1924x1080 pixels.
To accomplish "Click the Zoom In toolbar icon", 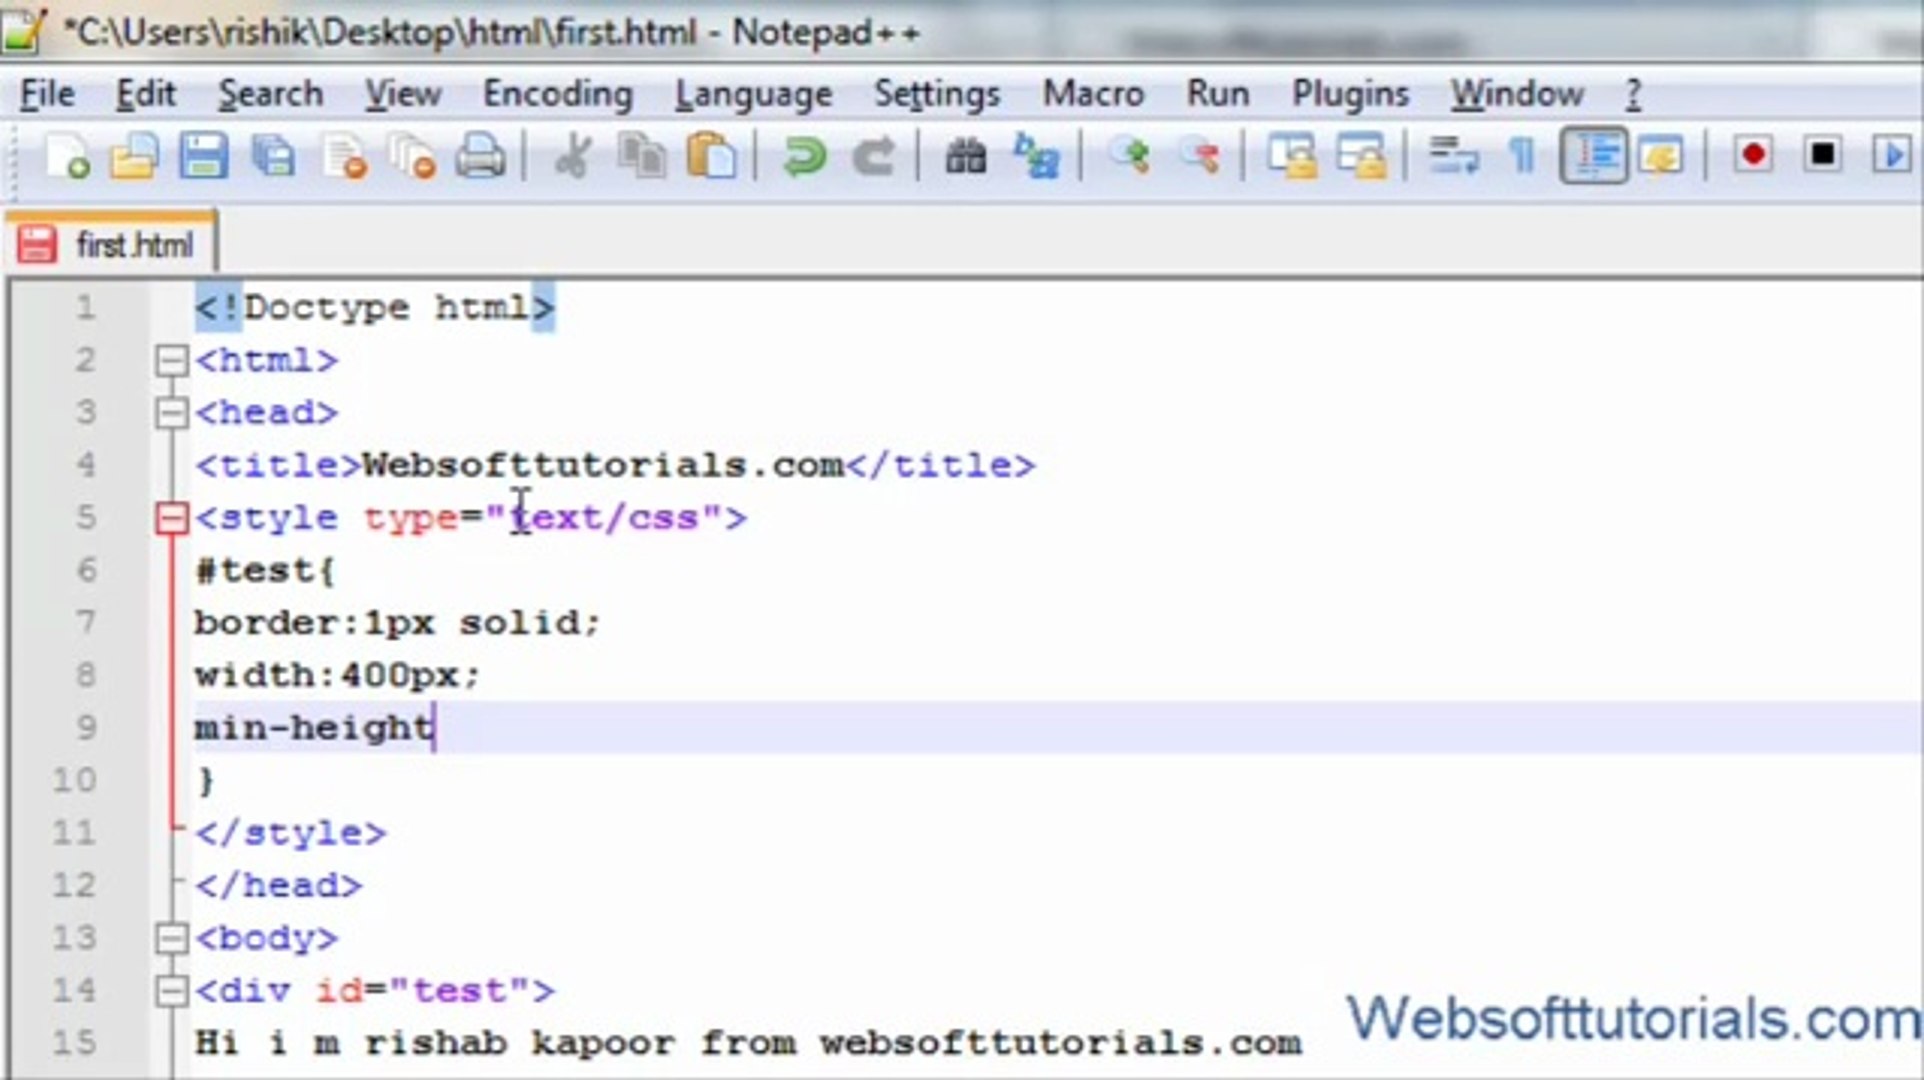I will pyautogui.click(x=1130, y=157).
